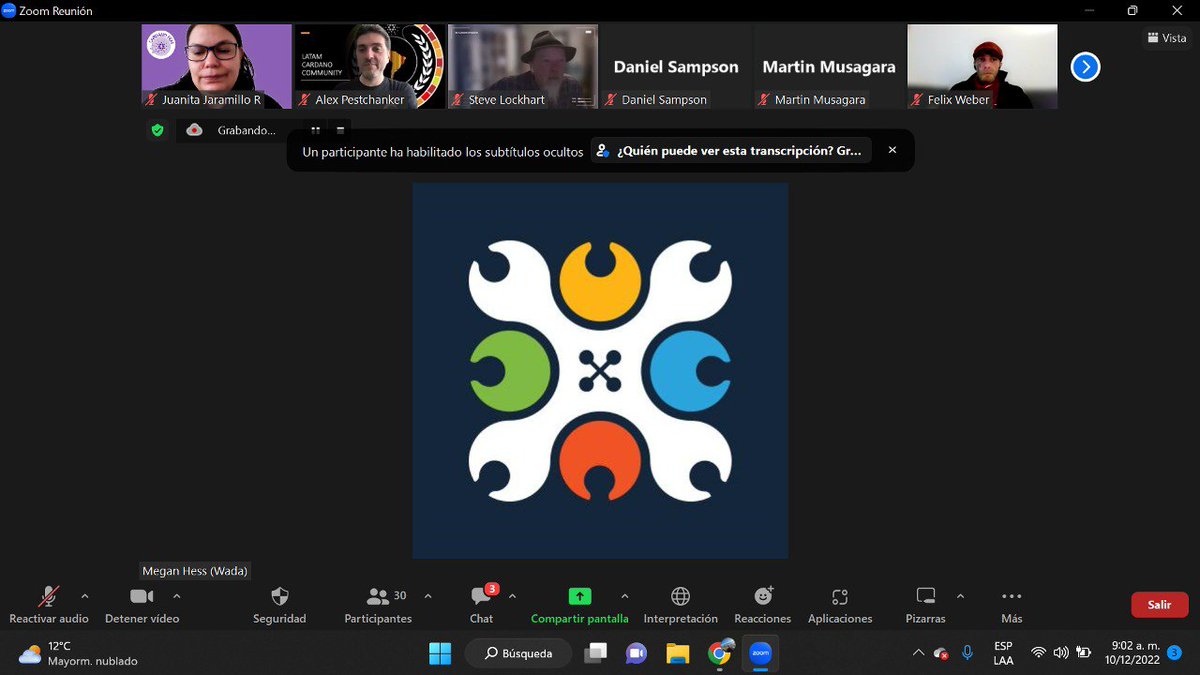Open clock showing 9:02 a. m.

[1130, 653]
